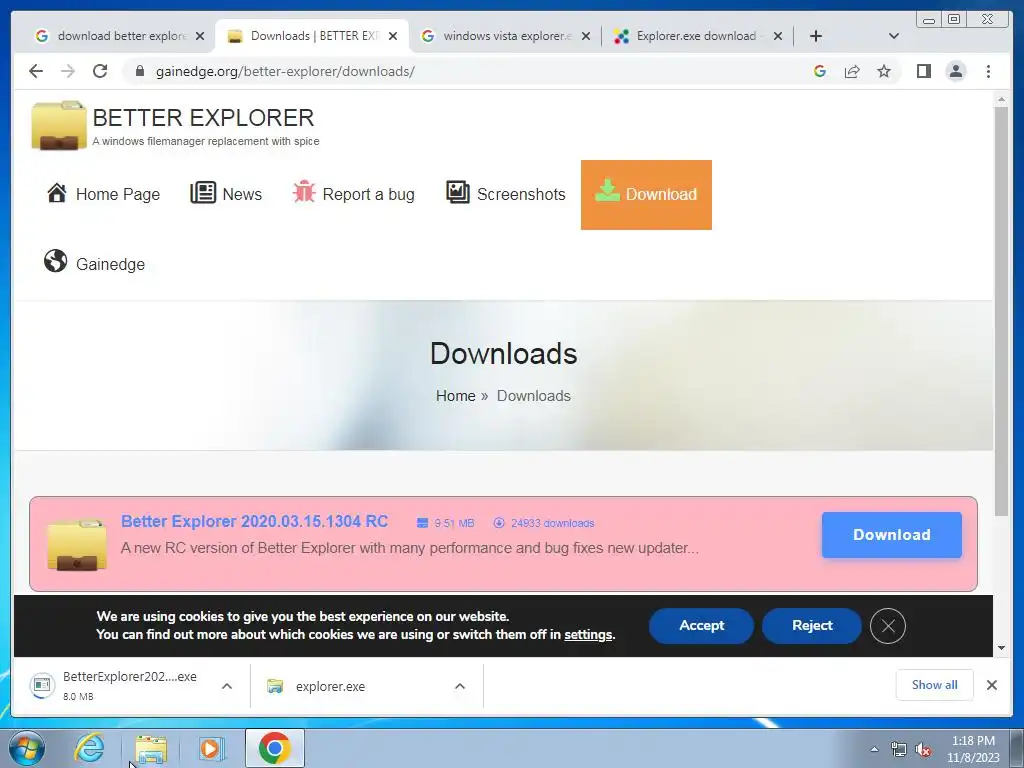Image resolution: width=1024 pixels, height=768 pixels.
Task: Dismiss cookie banner with round X
Action: (888, 626)
